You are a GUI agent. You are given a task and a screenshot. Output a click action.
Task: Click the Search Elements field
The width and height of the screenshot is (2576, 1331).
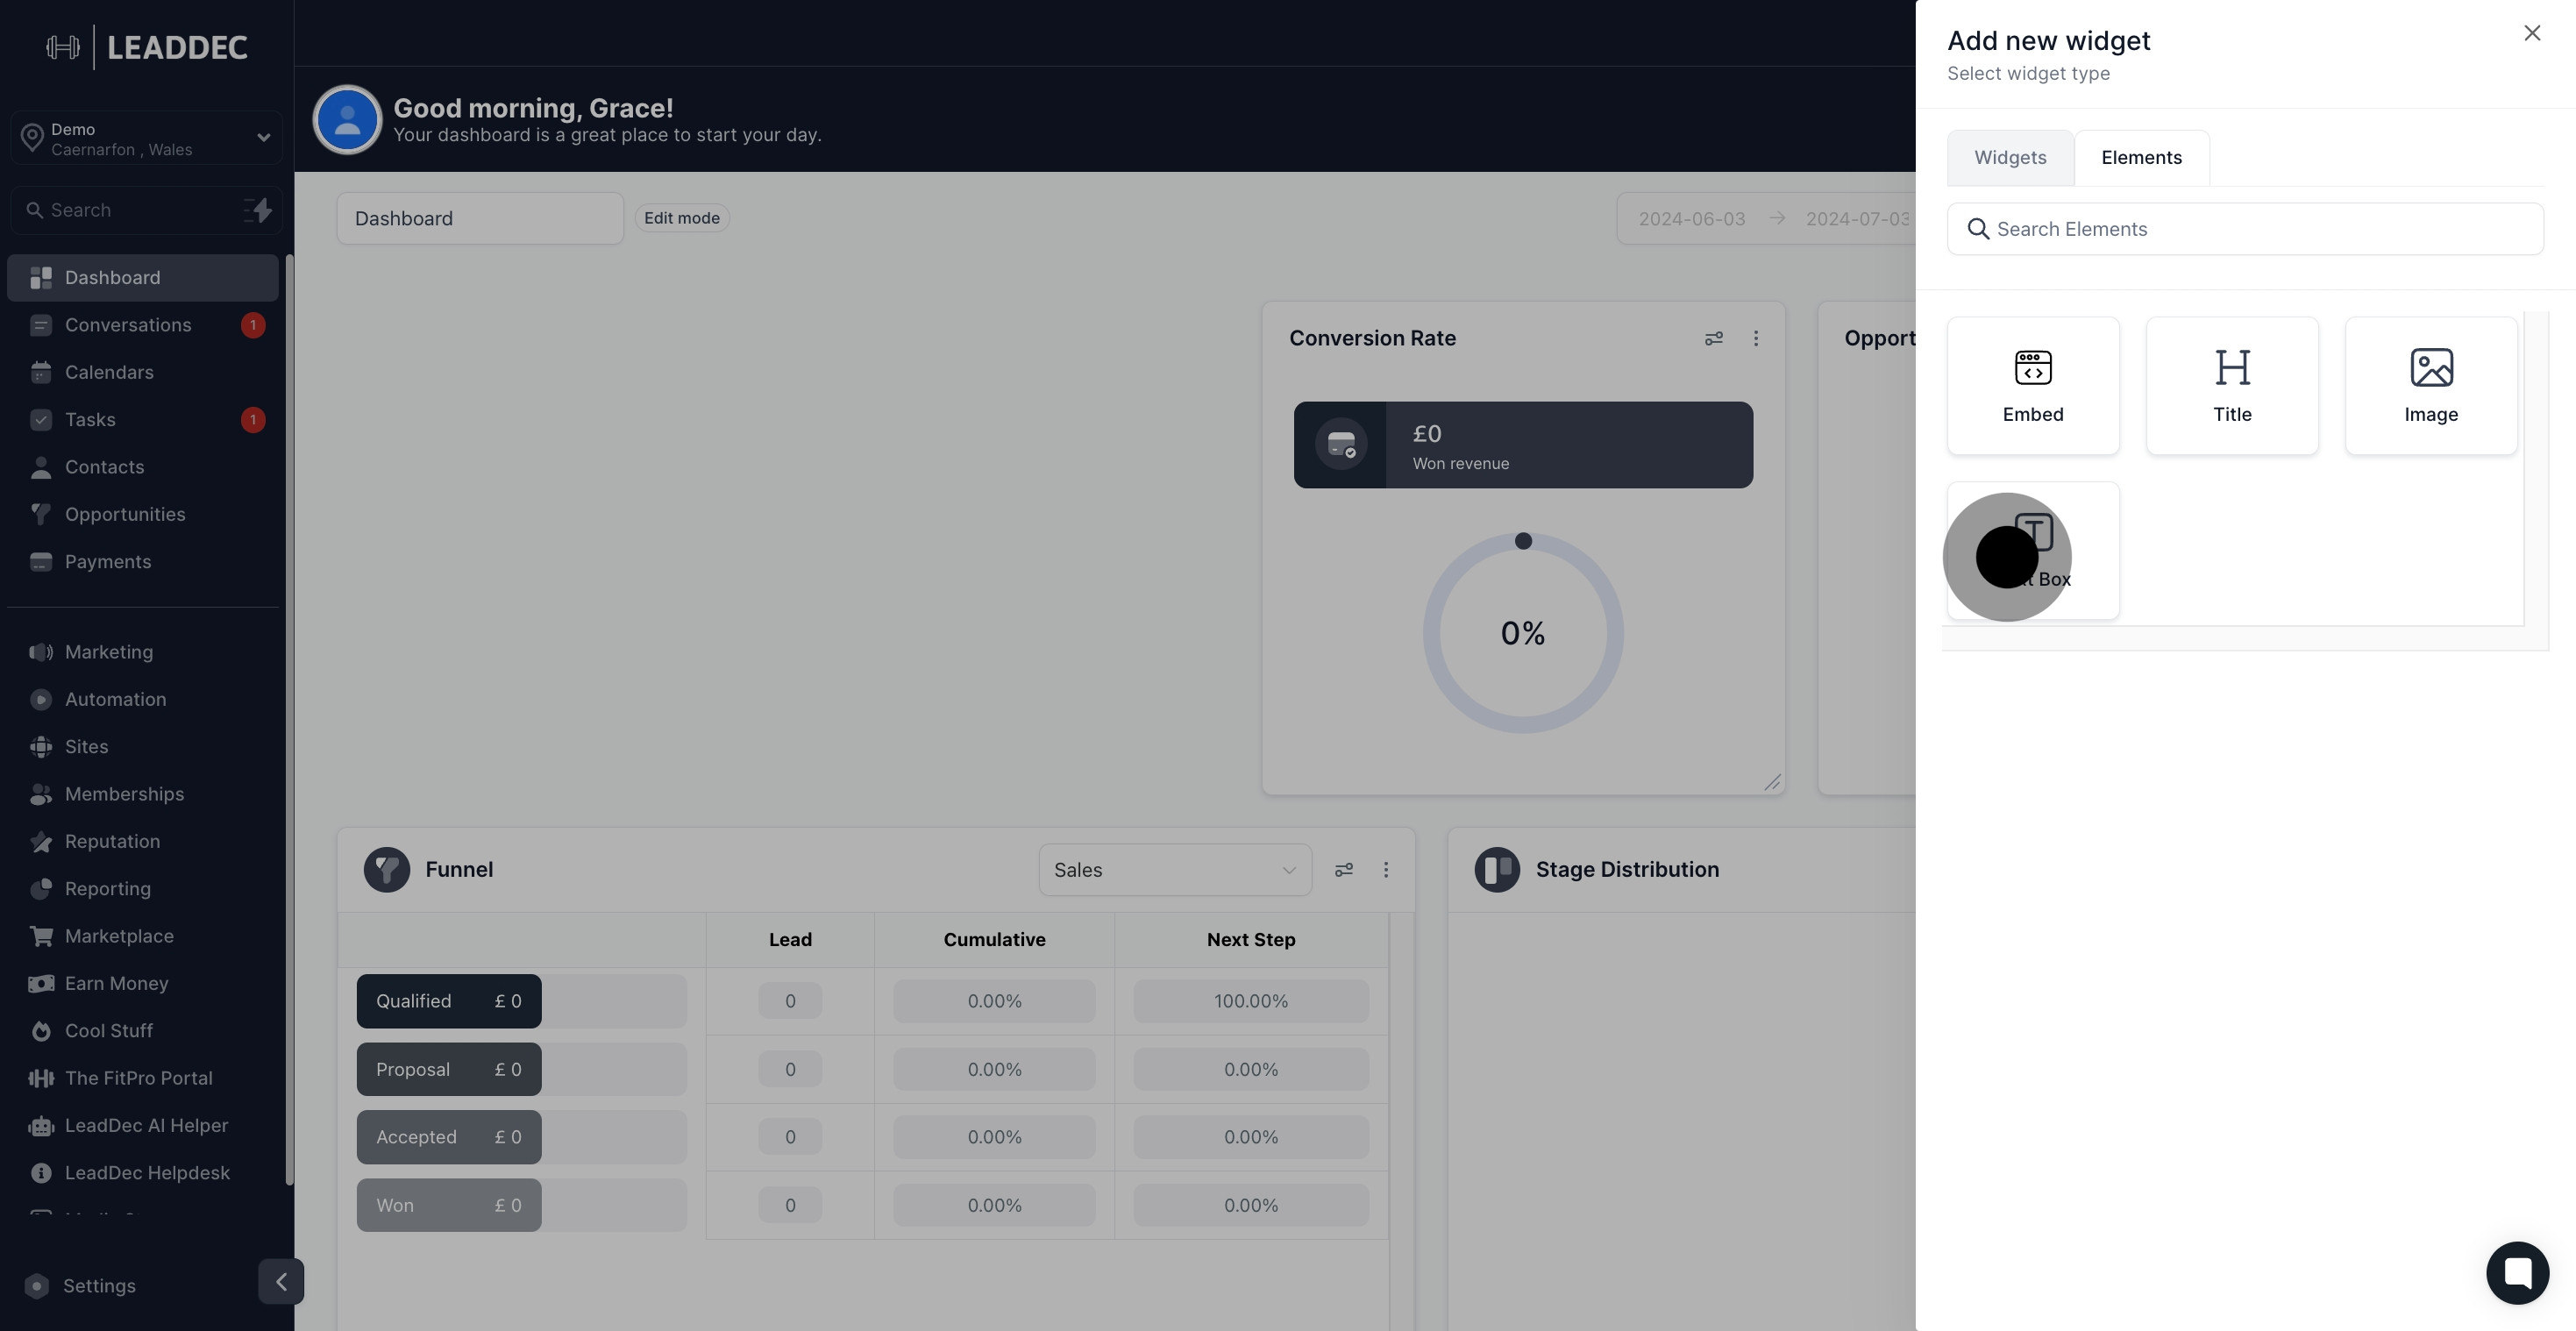tap(2245, 229)
